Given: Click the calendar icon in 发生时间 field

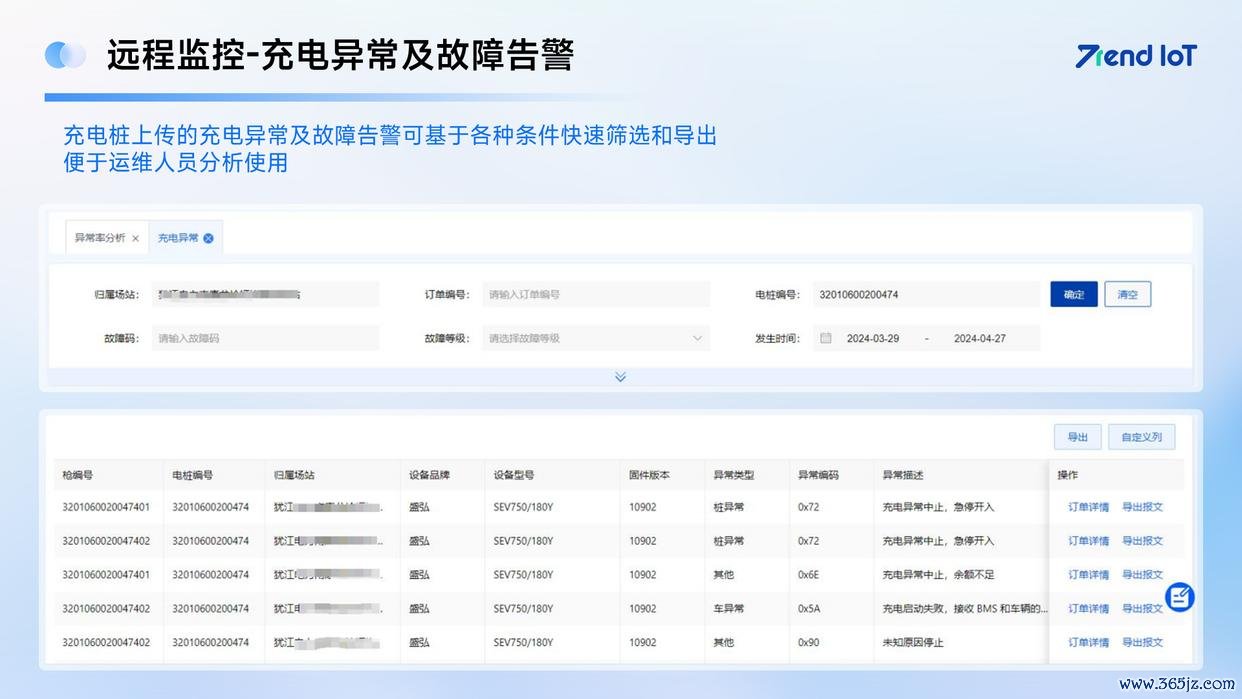Looking at the screenshot, I should pos(826,338).
